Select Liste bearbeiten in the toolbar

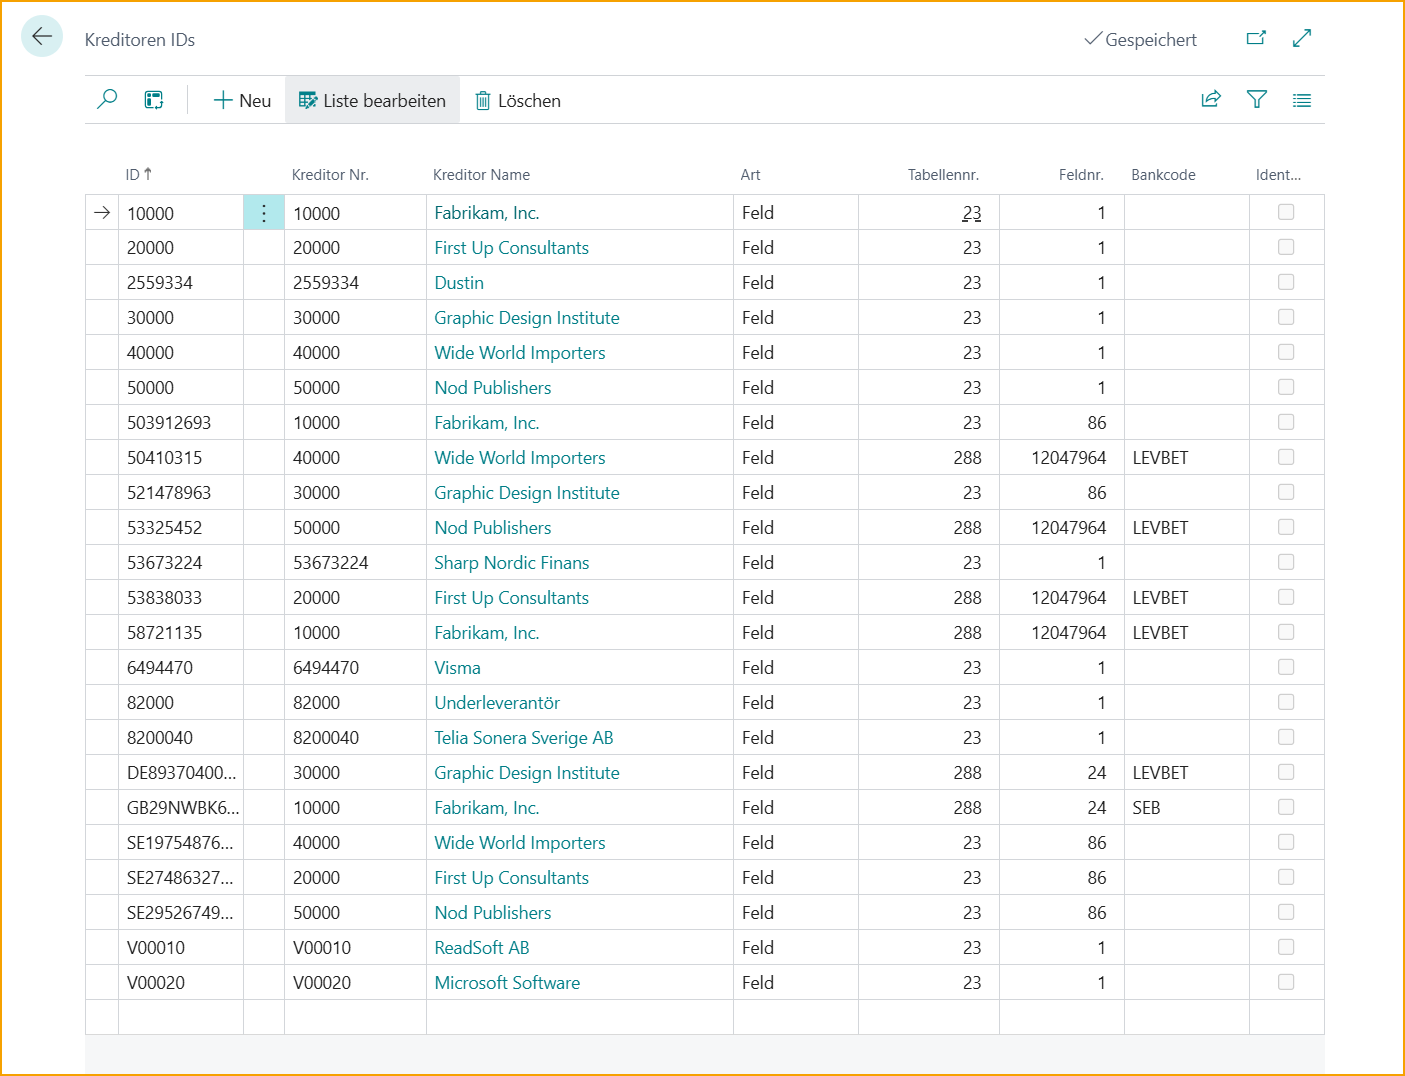pos(372,100)
